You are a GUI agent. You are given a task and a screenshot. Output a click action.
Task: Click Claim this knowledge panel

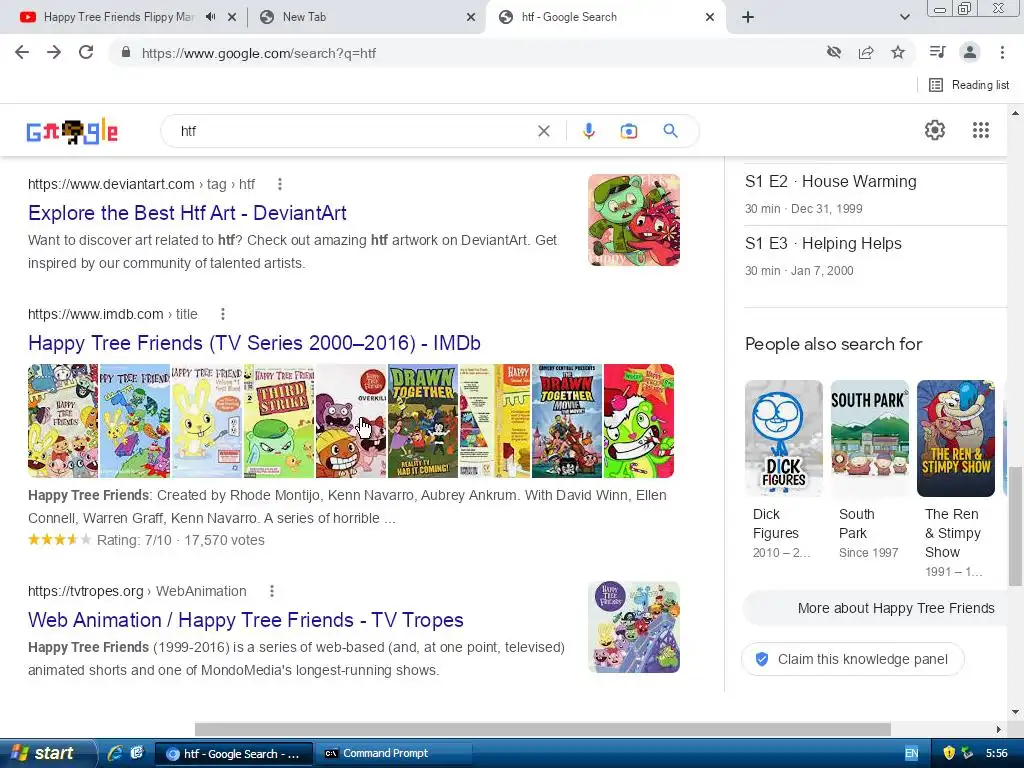tap(852, 659)
